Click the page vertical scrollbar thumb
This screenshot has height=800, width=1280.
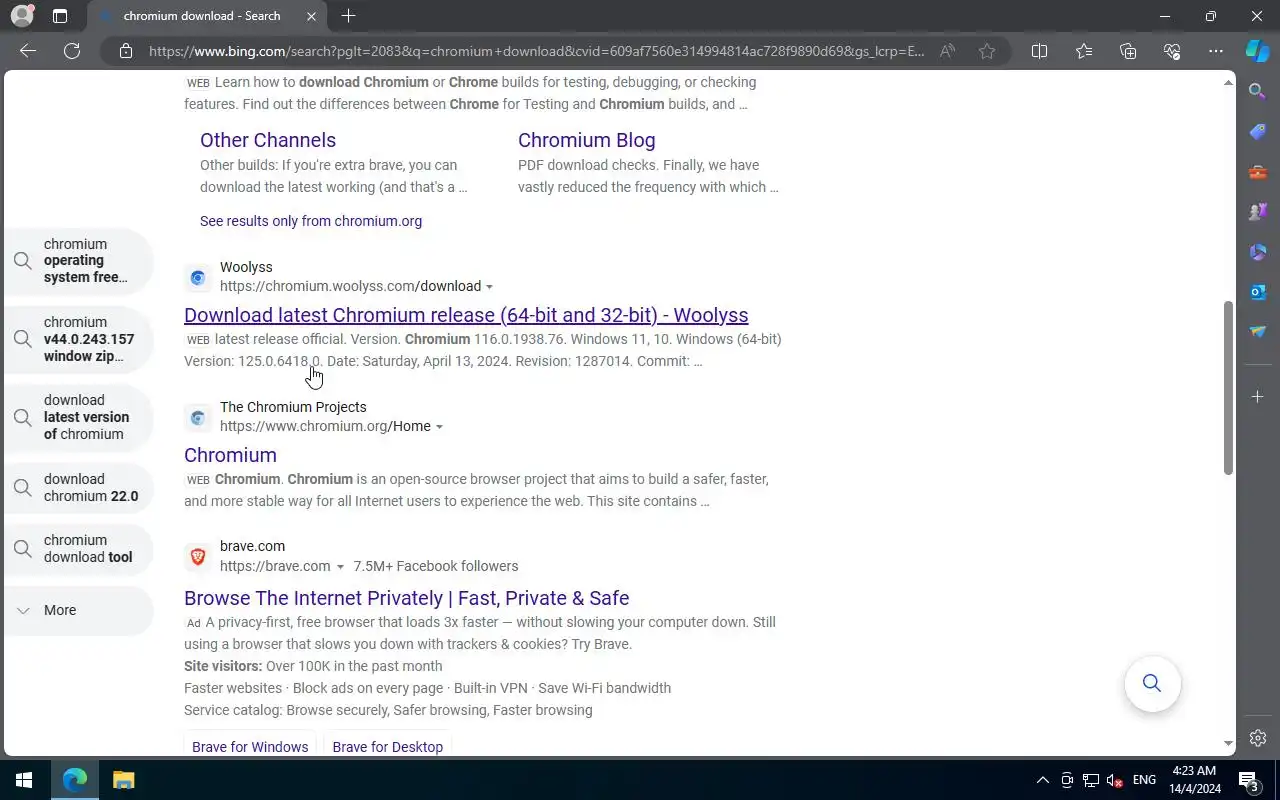pos(1228,387)
